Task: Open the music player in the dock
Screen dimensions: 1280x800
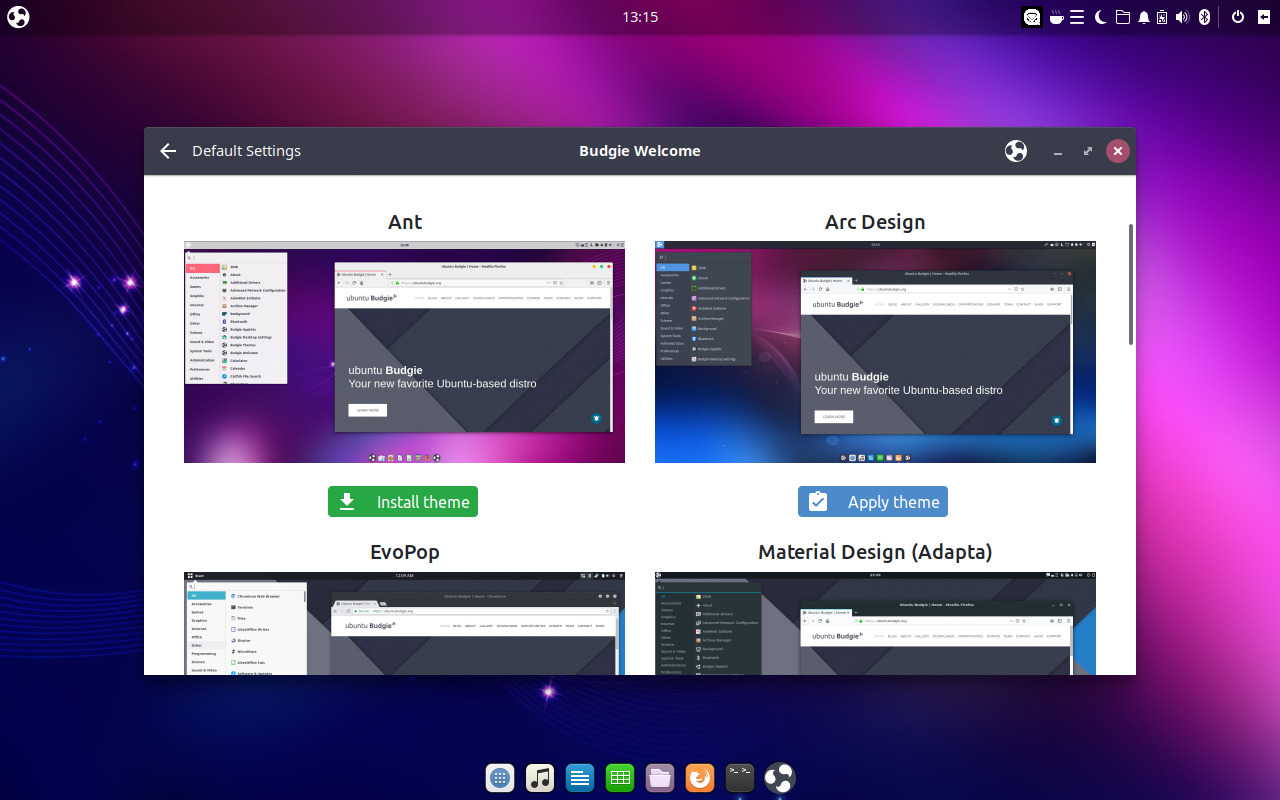Action: (x=540, y=777)
